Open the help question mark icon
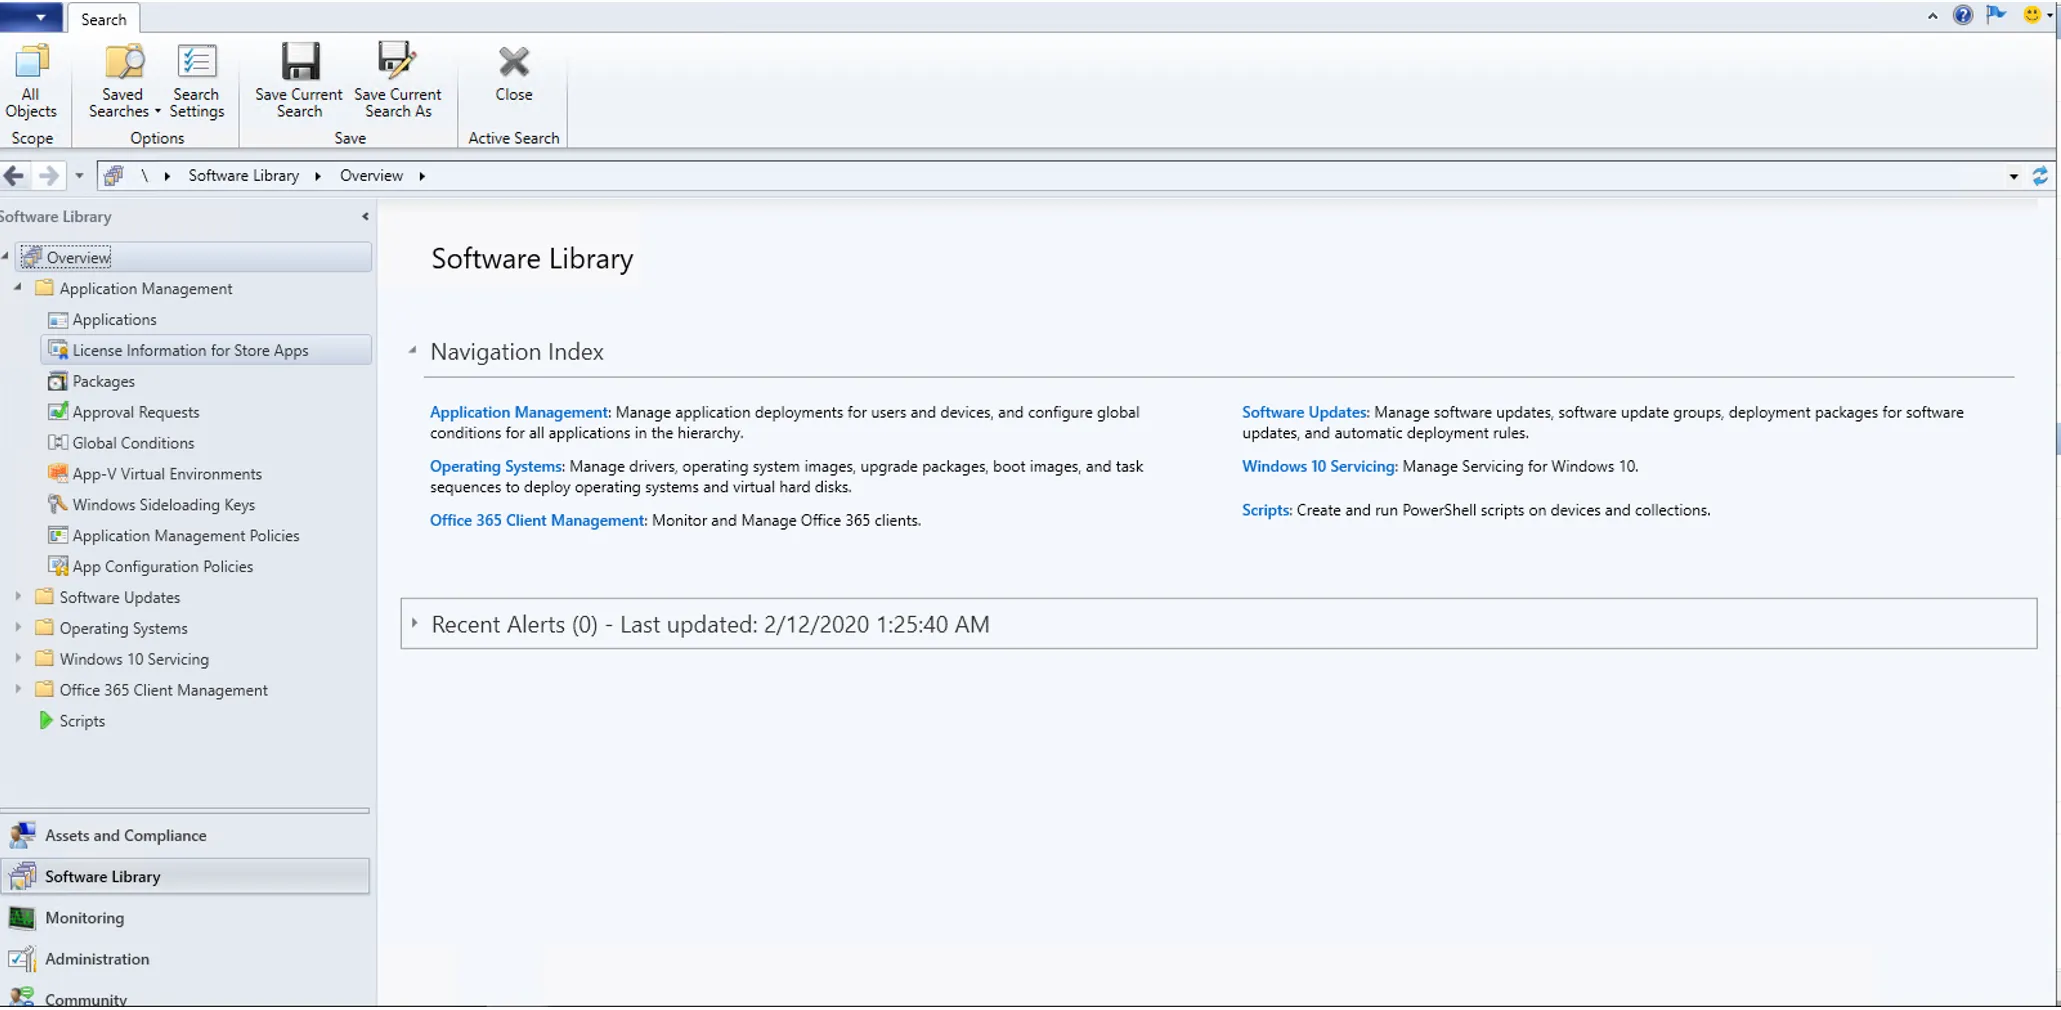The image size is (2061, 1010). pos(1962,15)
